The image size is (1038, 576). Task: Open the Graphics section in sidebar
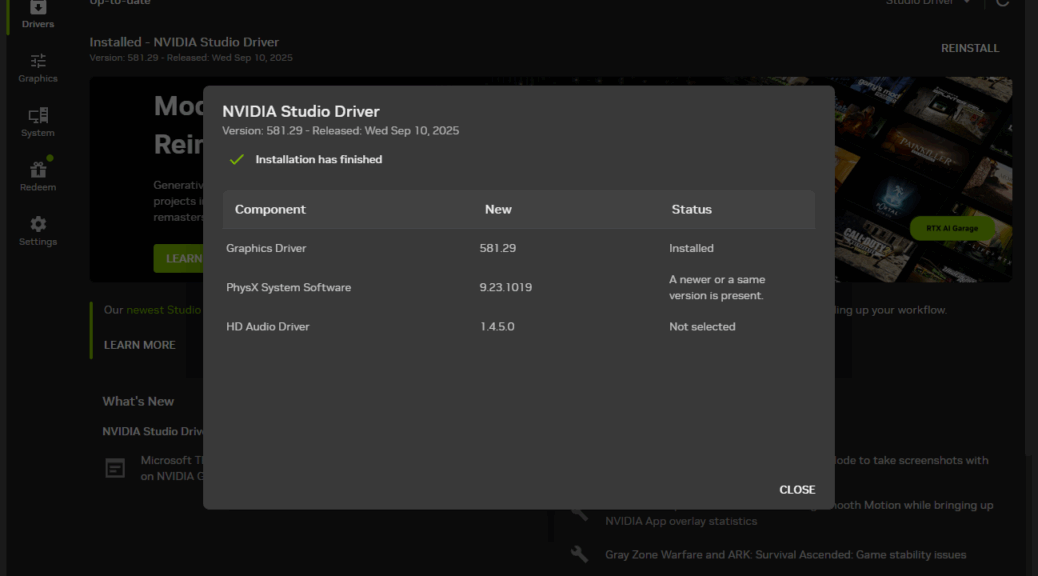38,68
